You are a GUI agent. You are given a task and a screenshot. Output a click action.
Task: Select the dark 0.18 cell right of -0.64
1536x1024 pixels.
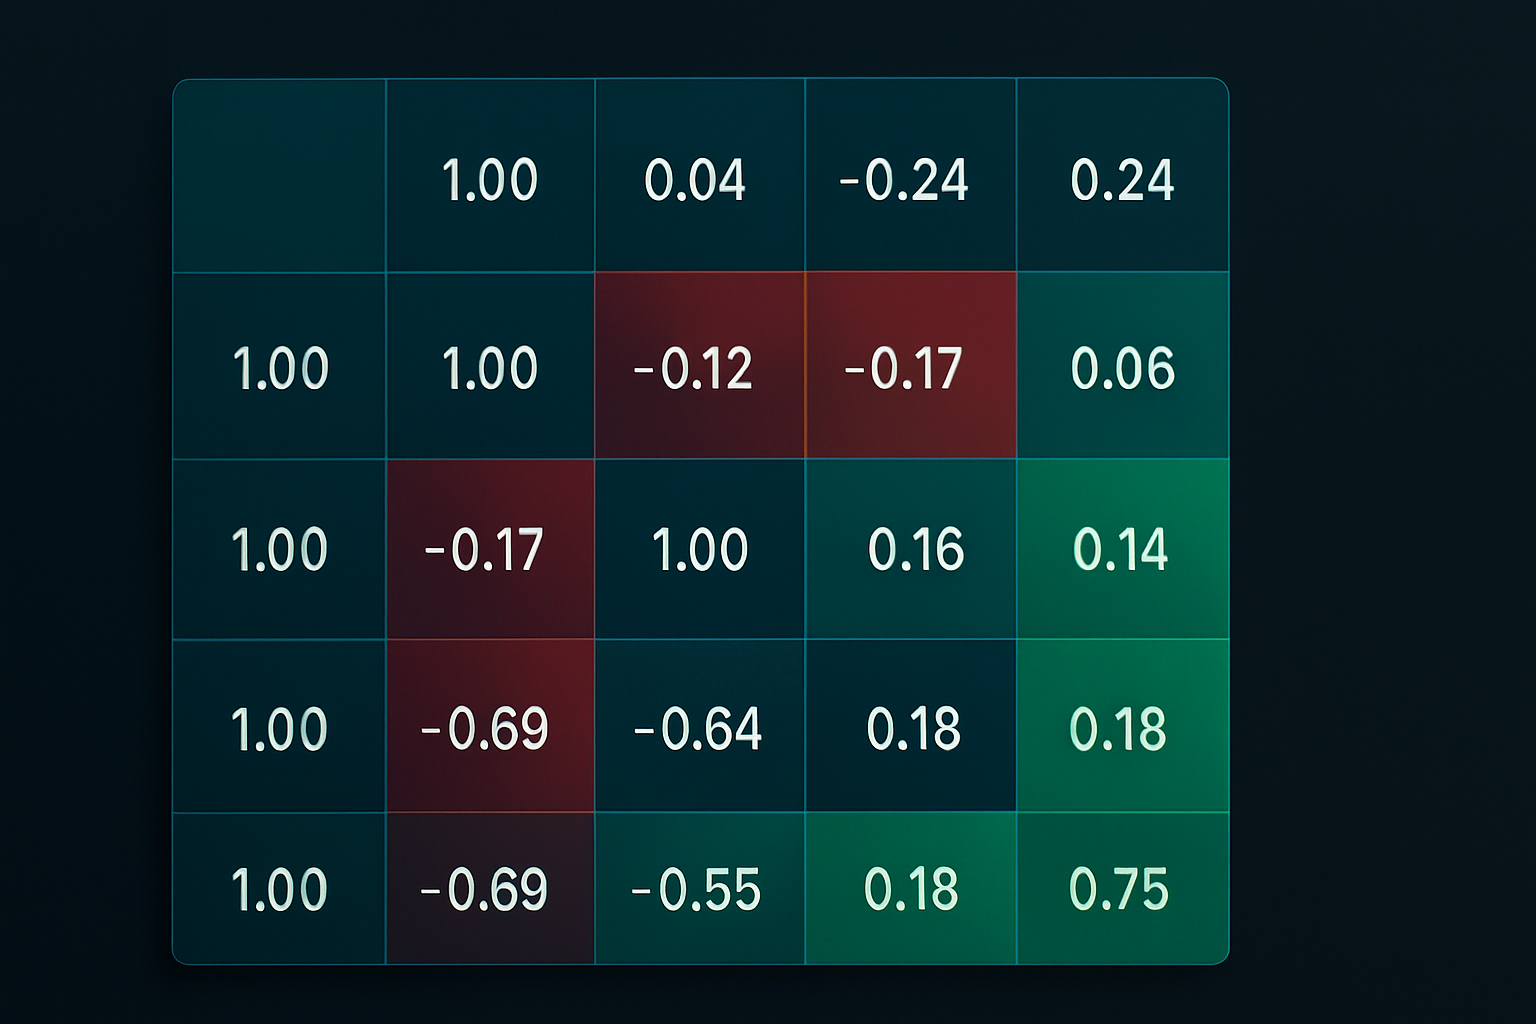click(x=914, y=728)
